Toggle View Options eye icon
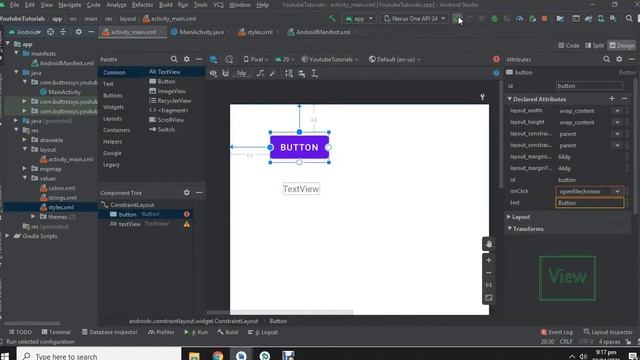Viewport: 640px width, 360px height. [213, 73]
